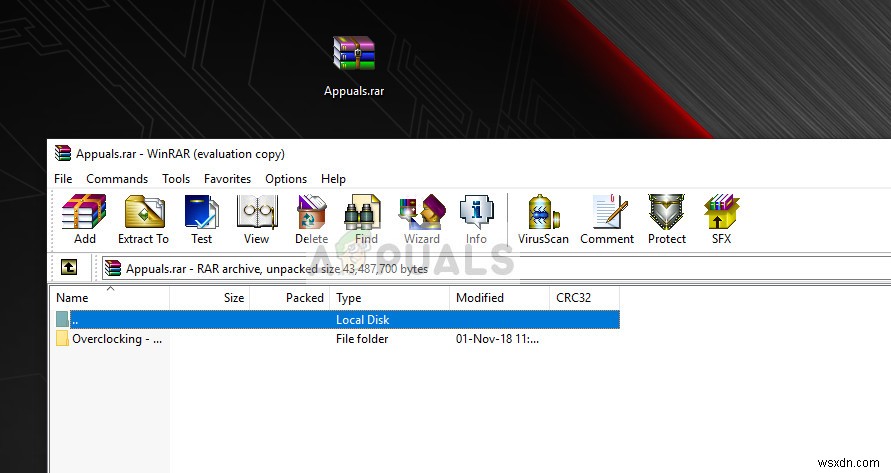Screen dimensions: 891x473
Task: Sort by the Modified column header
Action: pos(499,297)
